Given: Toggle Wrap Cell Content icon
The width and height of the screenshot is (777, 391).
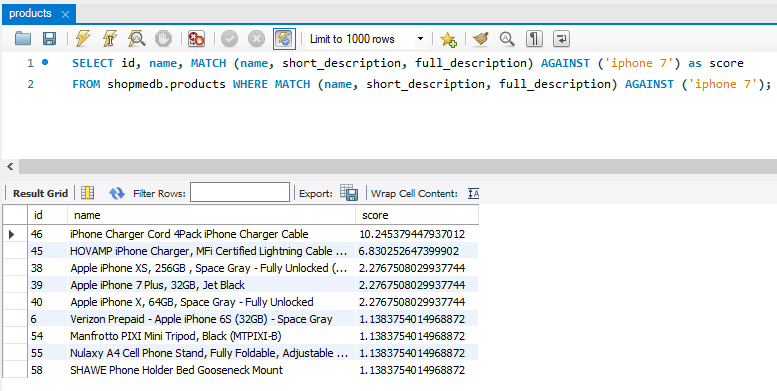Looking at the screenshot, I should tap(473, 193).
